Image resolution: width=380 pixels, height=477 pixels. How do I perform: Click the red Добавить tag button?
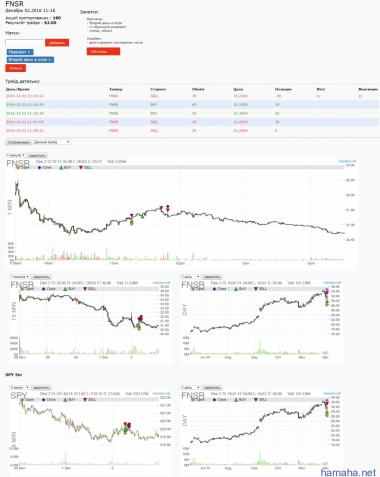pyautogui.click(x=57, y=43)
